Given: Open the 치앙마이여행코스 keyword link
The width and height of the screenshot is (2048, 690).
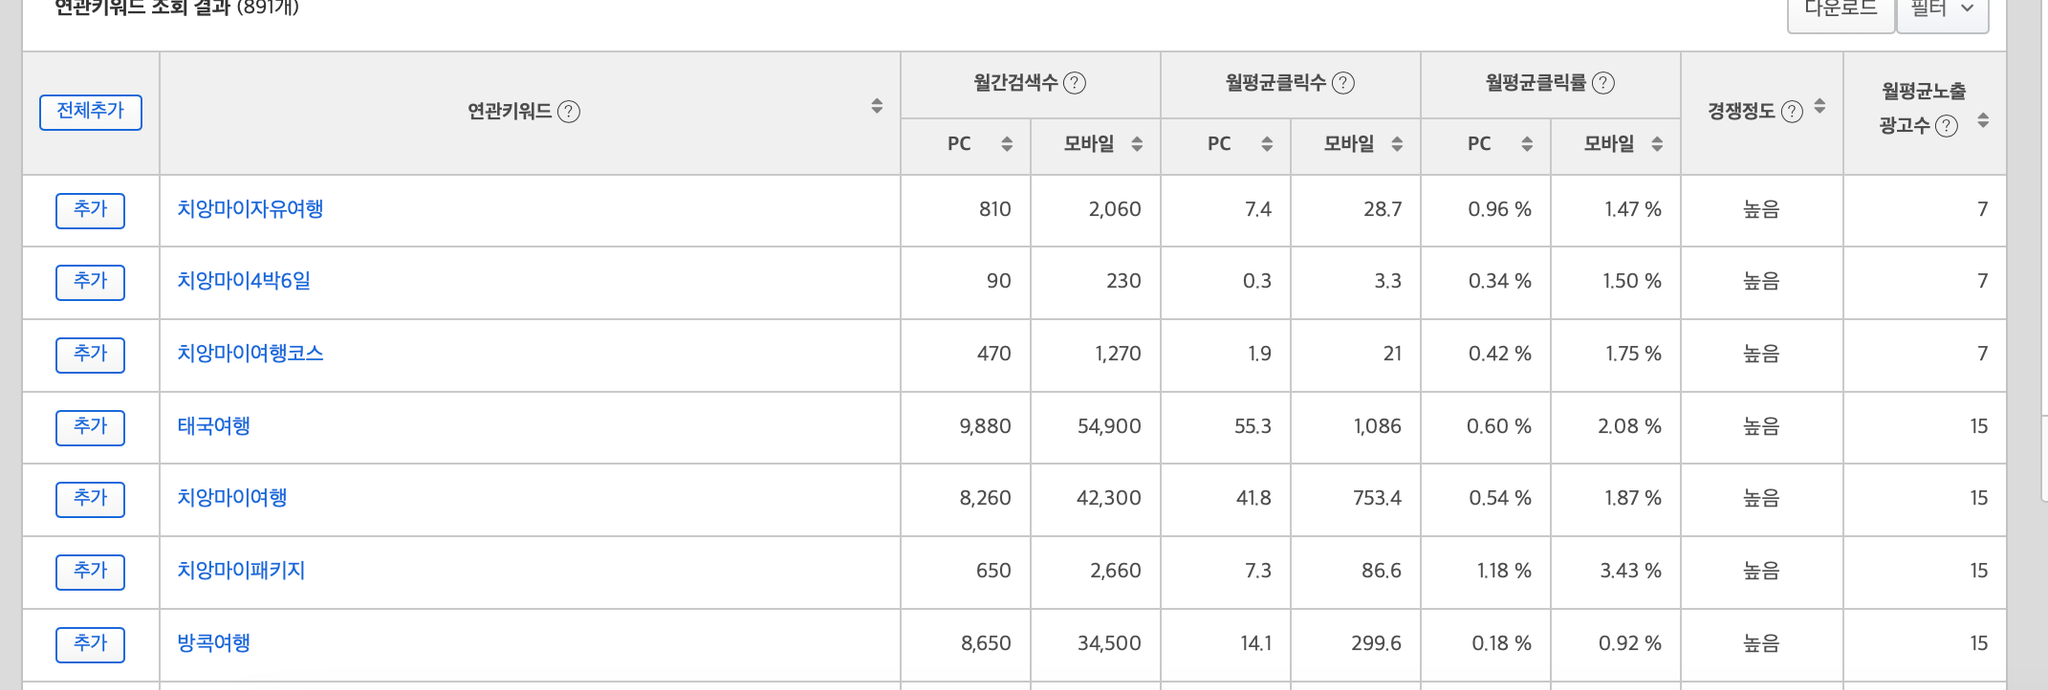Looking at the screenshot, I should pyautogui.click(x=250, y=354).
